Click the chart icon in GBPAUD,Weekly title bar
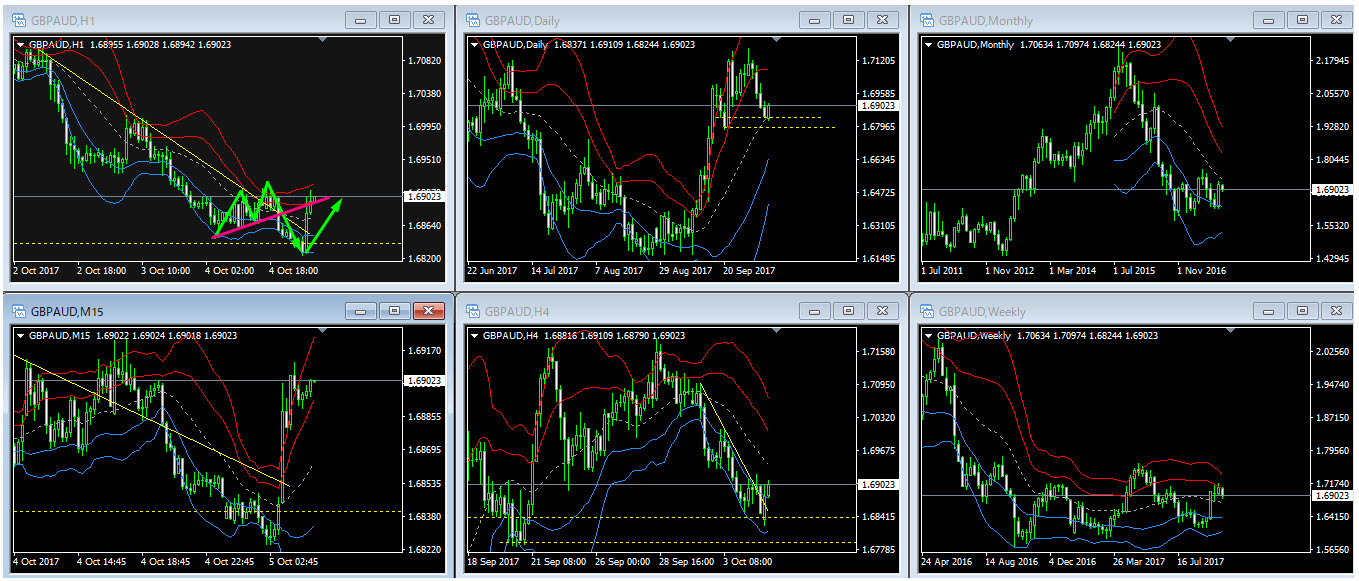Screen dimensions: 1359x581 point(925,311)
